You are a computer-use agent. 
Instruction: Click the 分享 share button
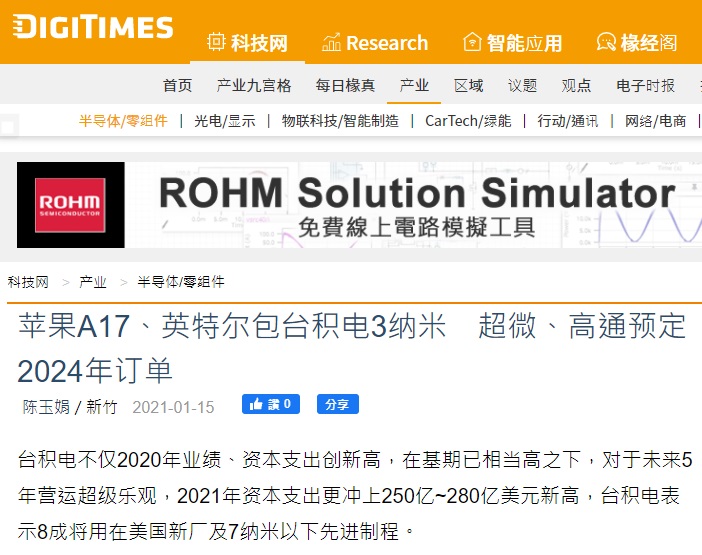click(338, 404)
